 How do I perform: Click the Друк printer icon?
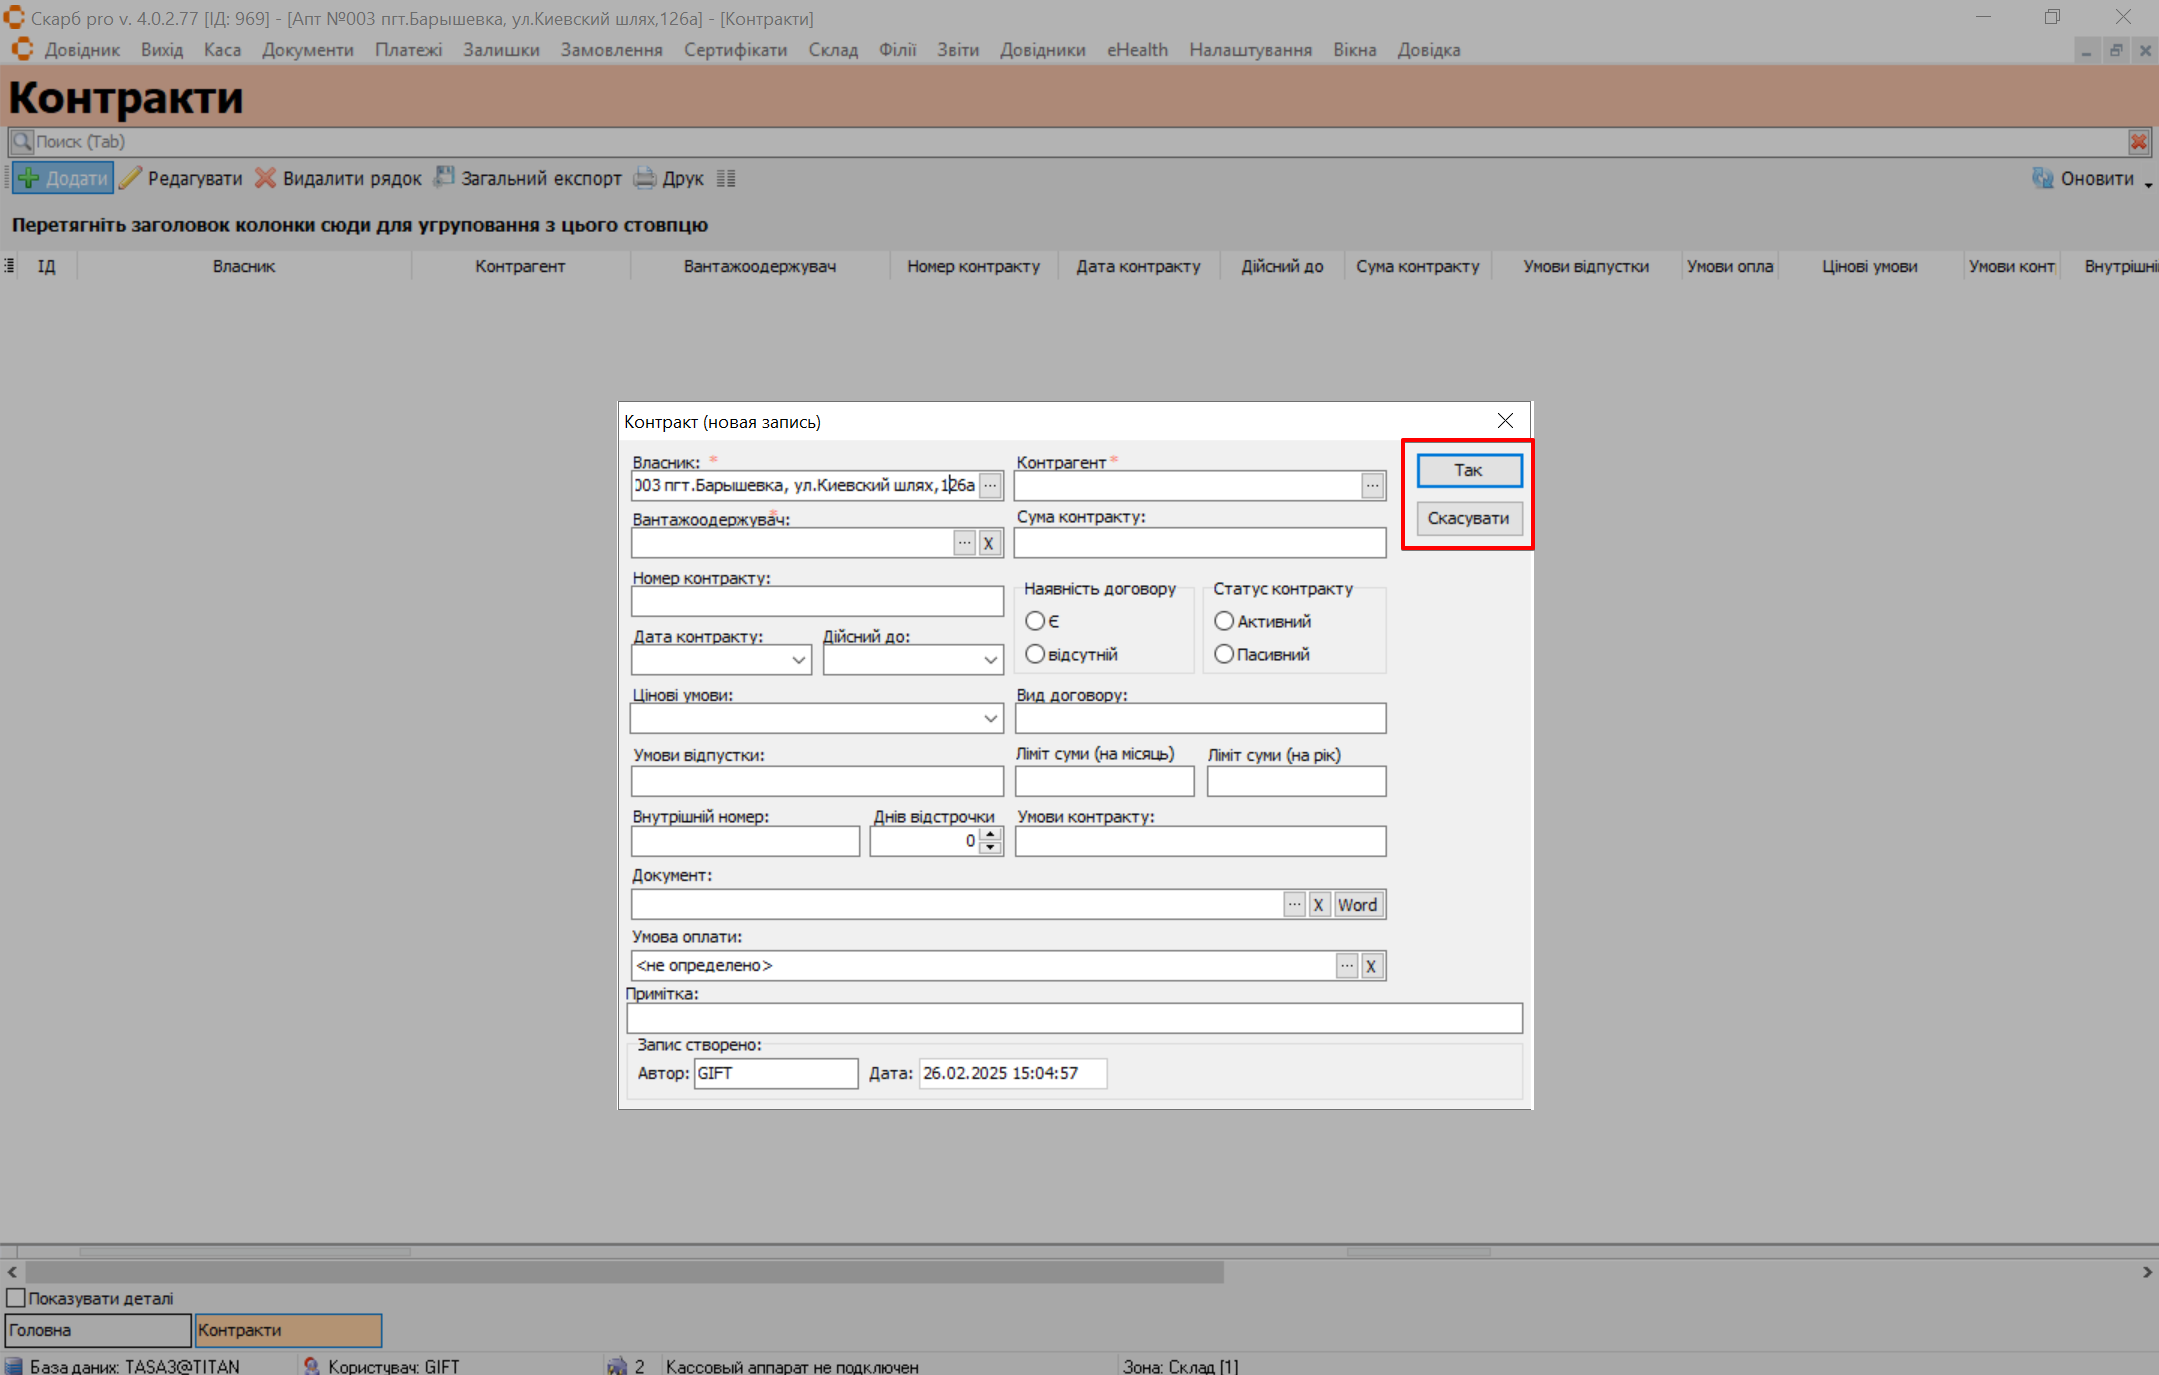point(645,178)
